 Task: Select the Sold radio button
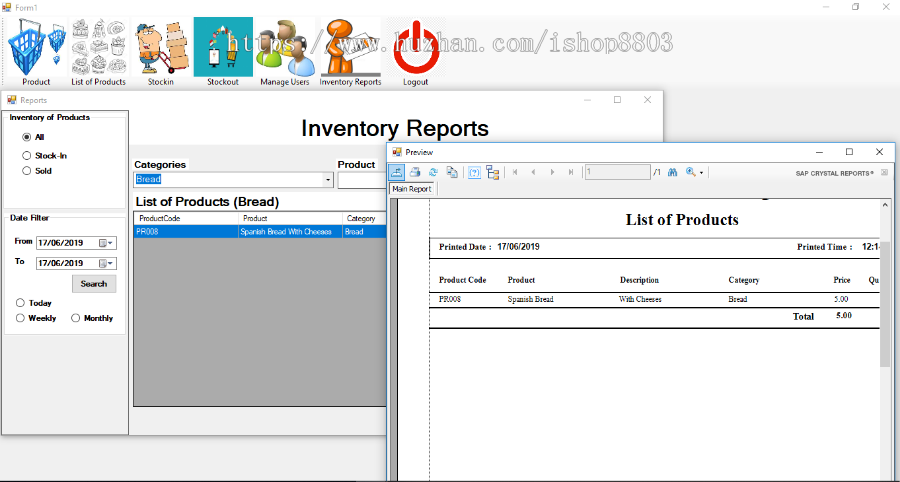pos(26,171)
